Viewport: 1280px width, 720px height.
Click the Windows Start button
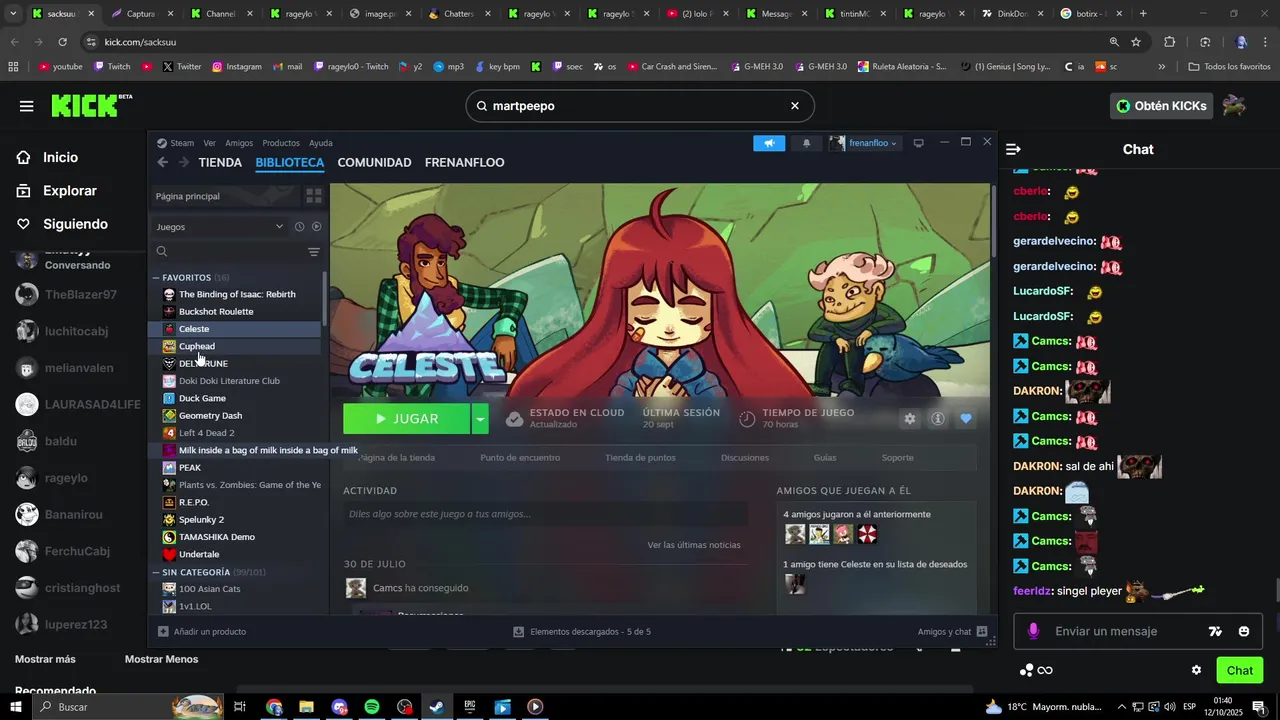point(15,707)
